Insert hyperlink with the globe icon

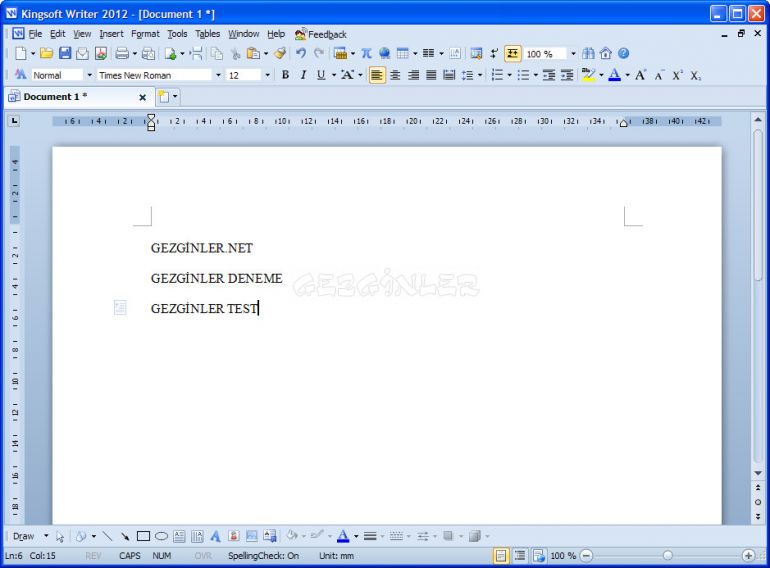click(x=385, y=54)
